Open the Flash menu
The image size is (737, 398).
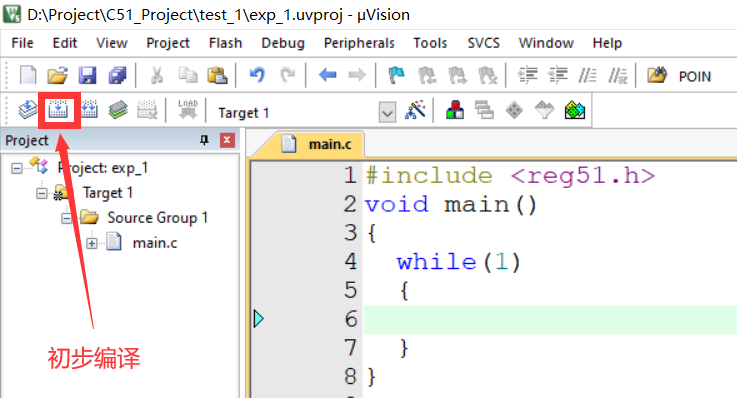click(225, 43)
